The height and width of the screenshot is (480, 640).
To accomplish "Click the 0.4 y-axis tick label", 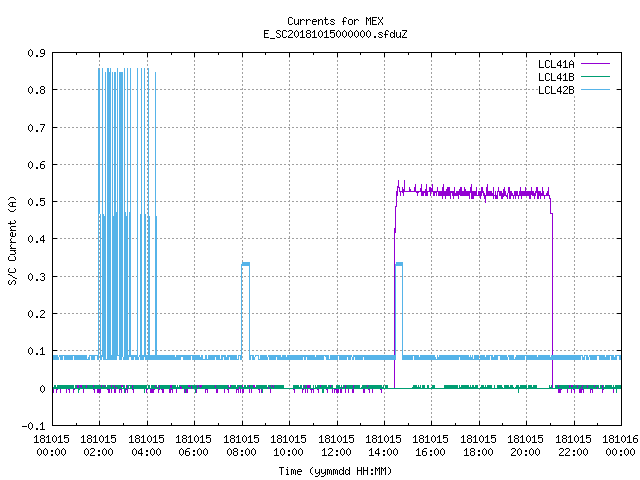I will pos(36,239).
